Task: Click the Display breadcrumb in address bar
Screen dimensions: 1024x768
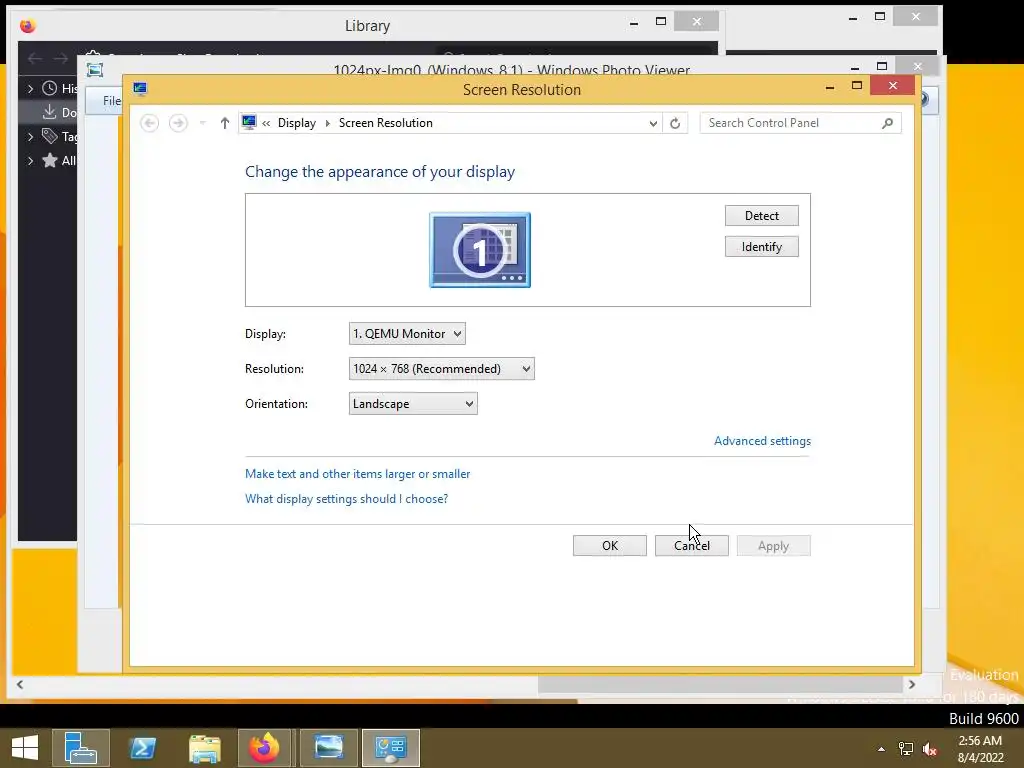Action: tap(296, 123)
